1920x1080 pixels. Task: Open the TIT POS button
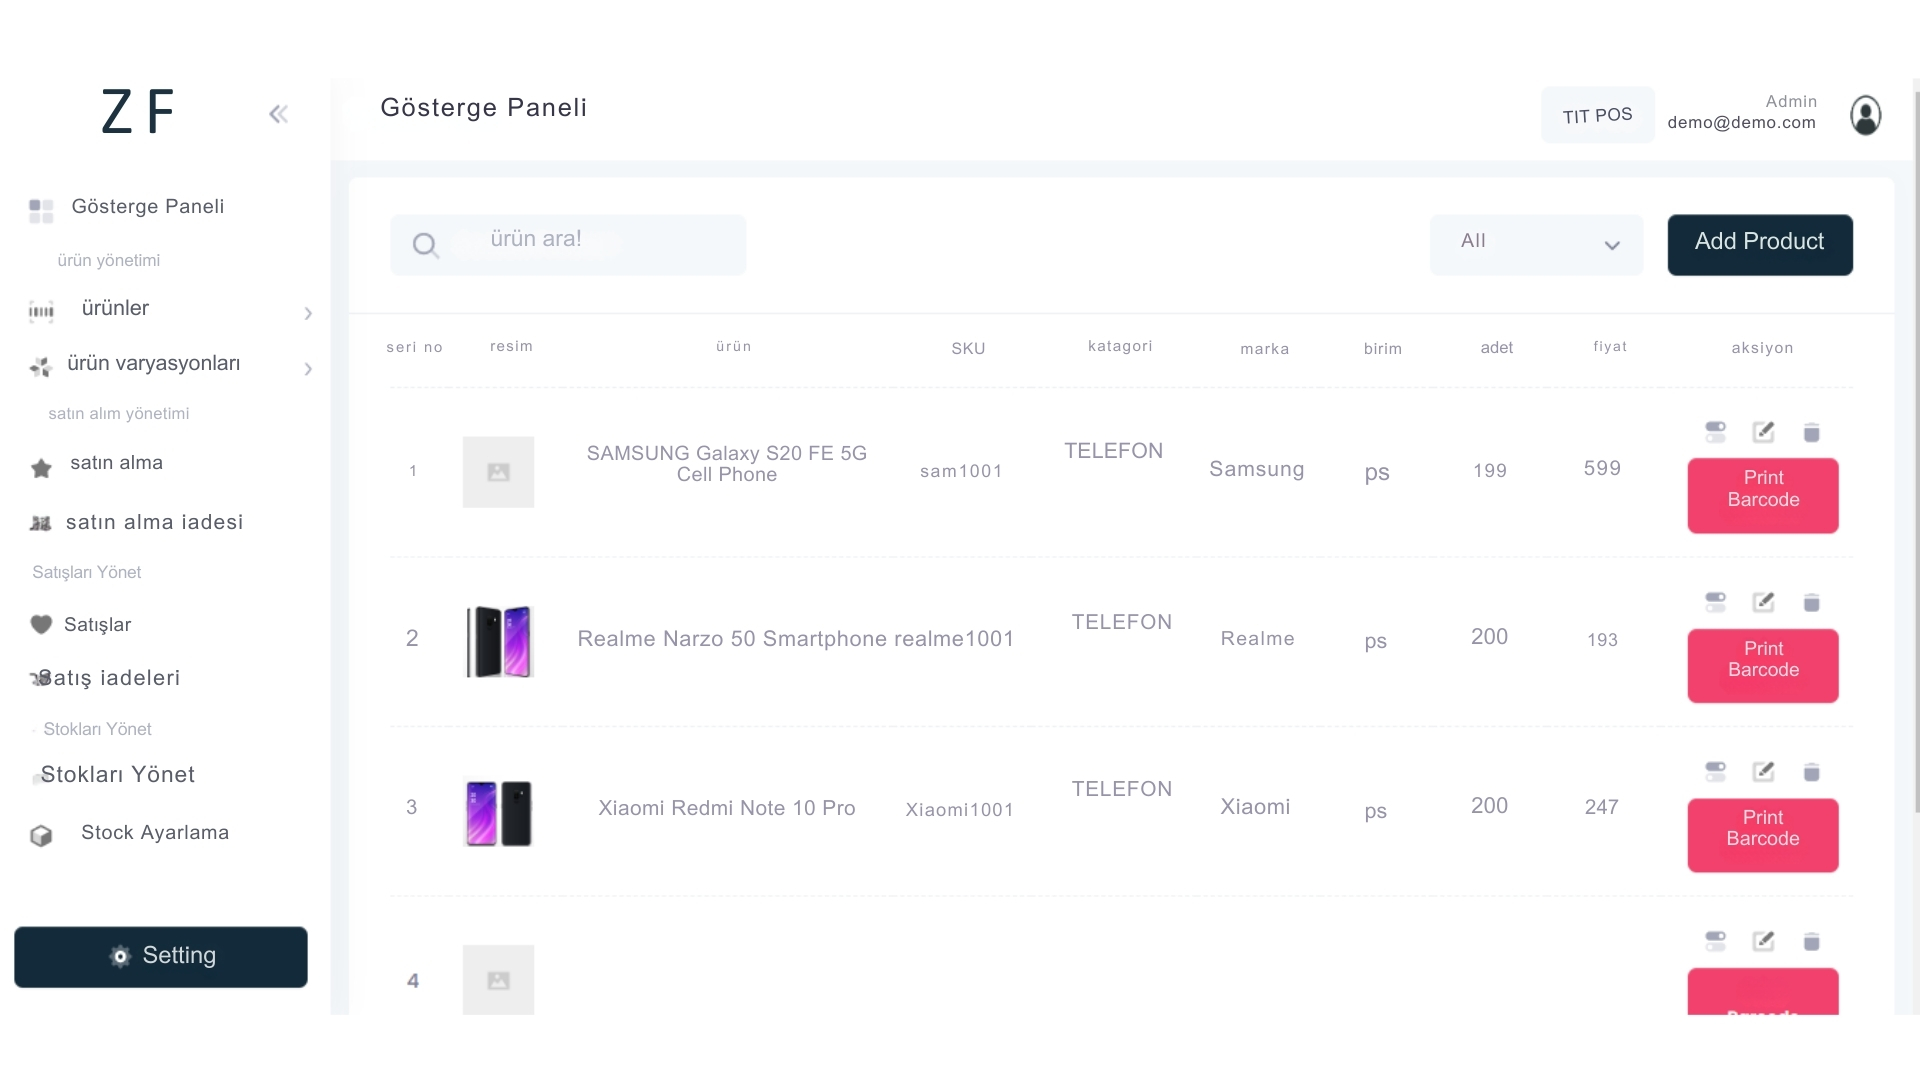(x=1597, y=115)
